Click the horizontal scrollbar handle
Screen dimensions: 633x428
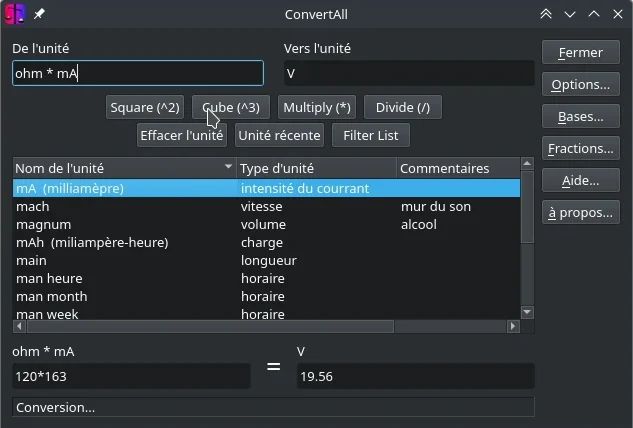point(210,326)
